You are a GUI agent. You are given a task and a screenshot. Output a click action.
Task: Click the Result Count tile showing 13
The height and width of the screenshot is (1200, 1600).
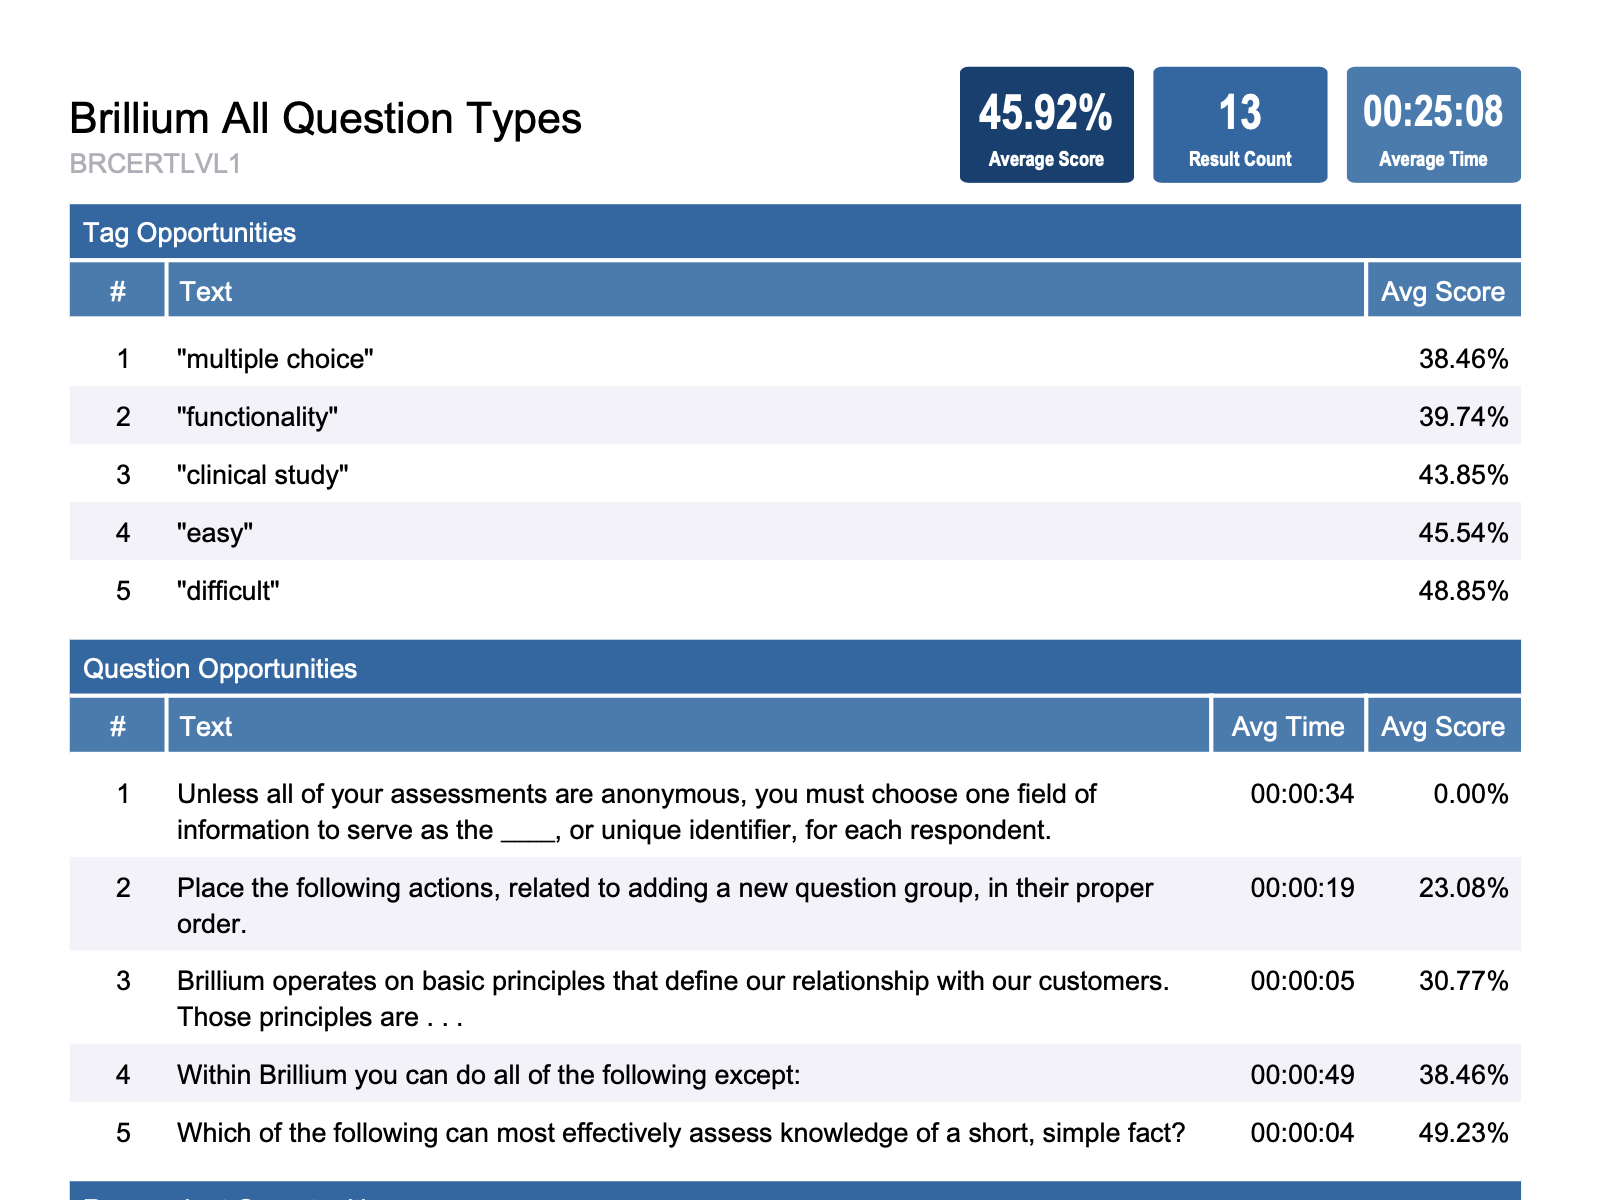tap(1240, 123)
